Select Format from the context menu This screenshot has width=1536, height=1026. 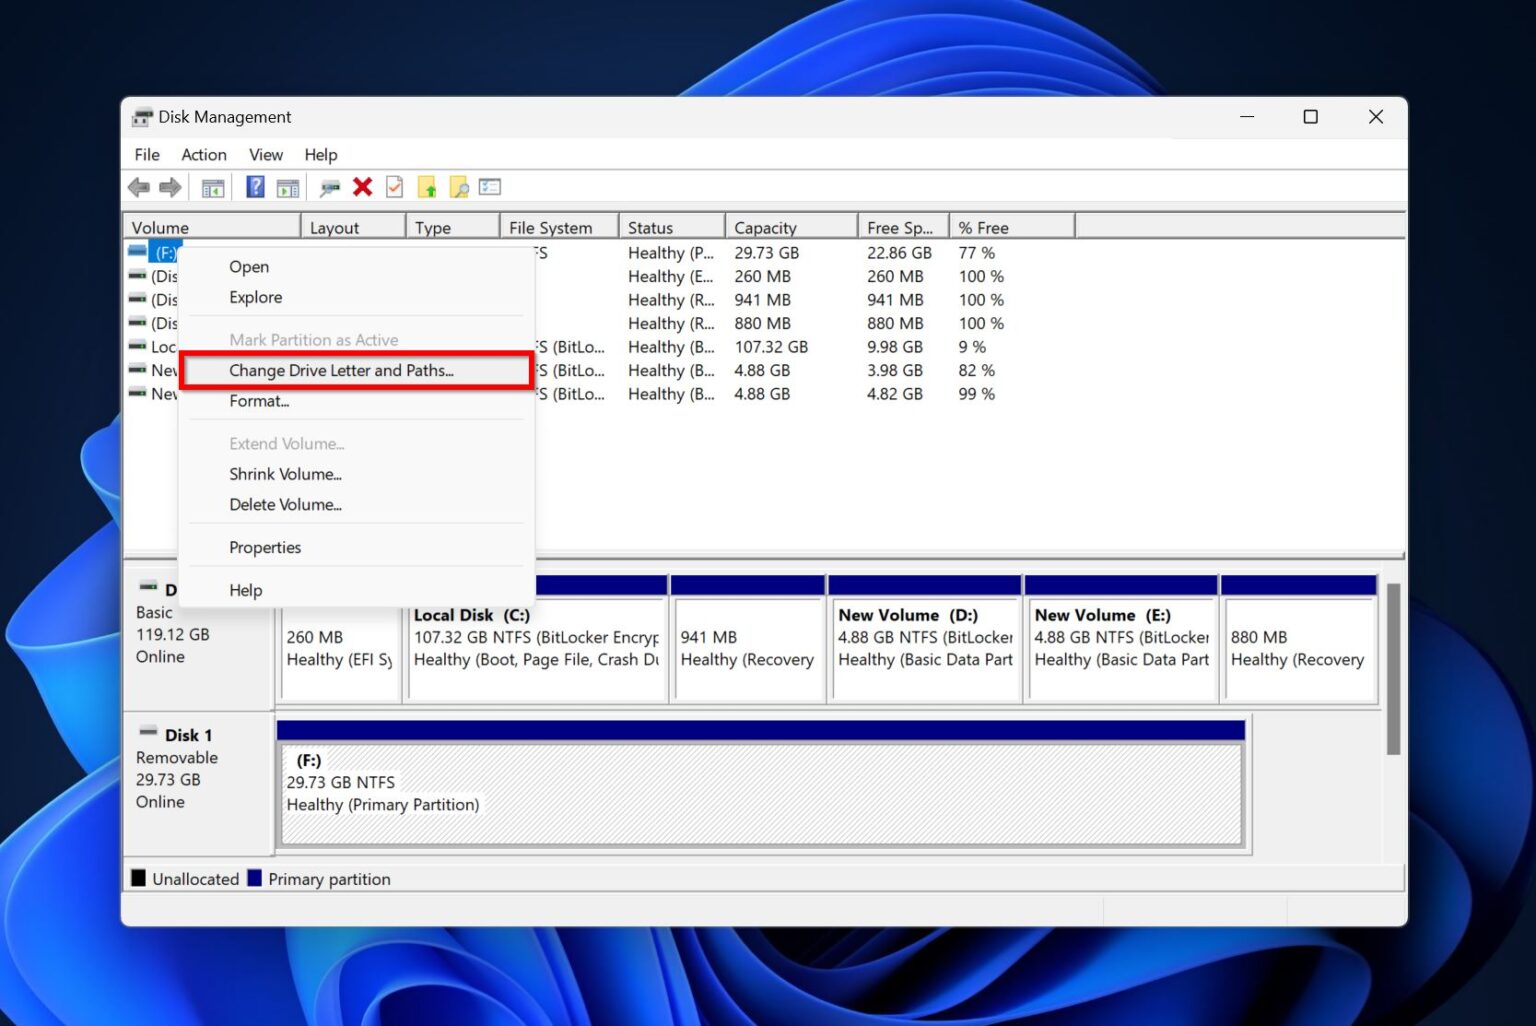pyautogui.click(x=258, y=401)
